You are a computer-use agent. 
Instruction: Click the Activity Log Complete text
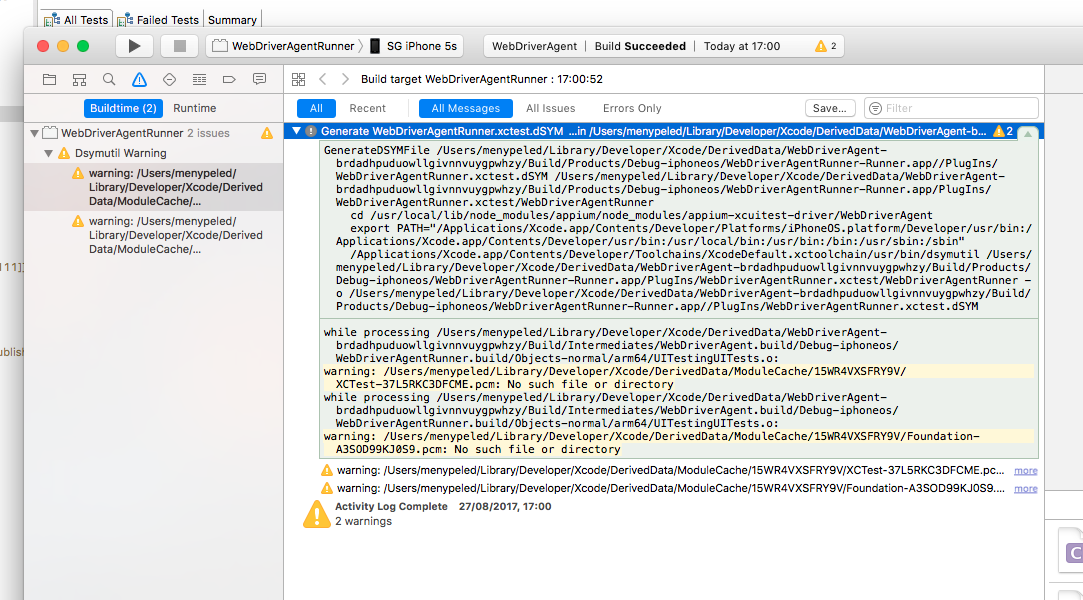tap(391, 507)
